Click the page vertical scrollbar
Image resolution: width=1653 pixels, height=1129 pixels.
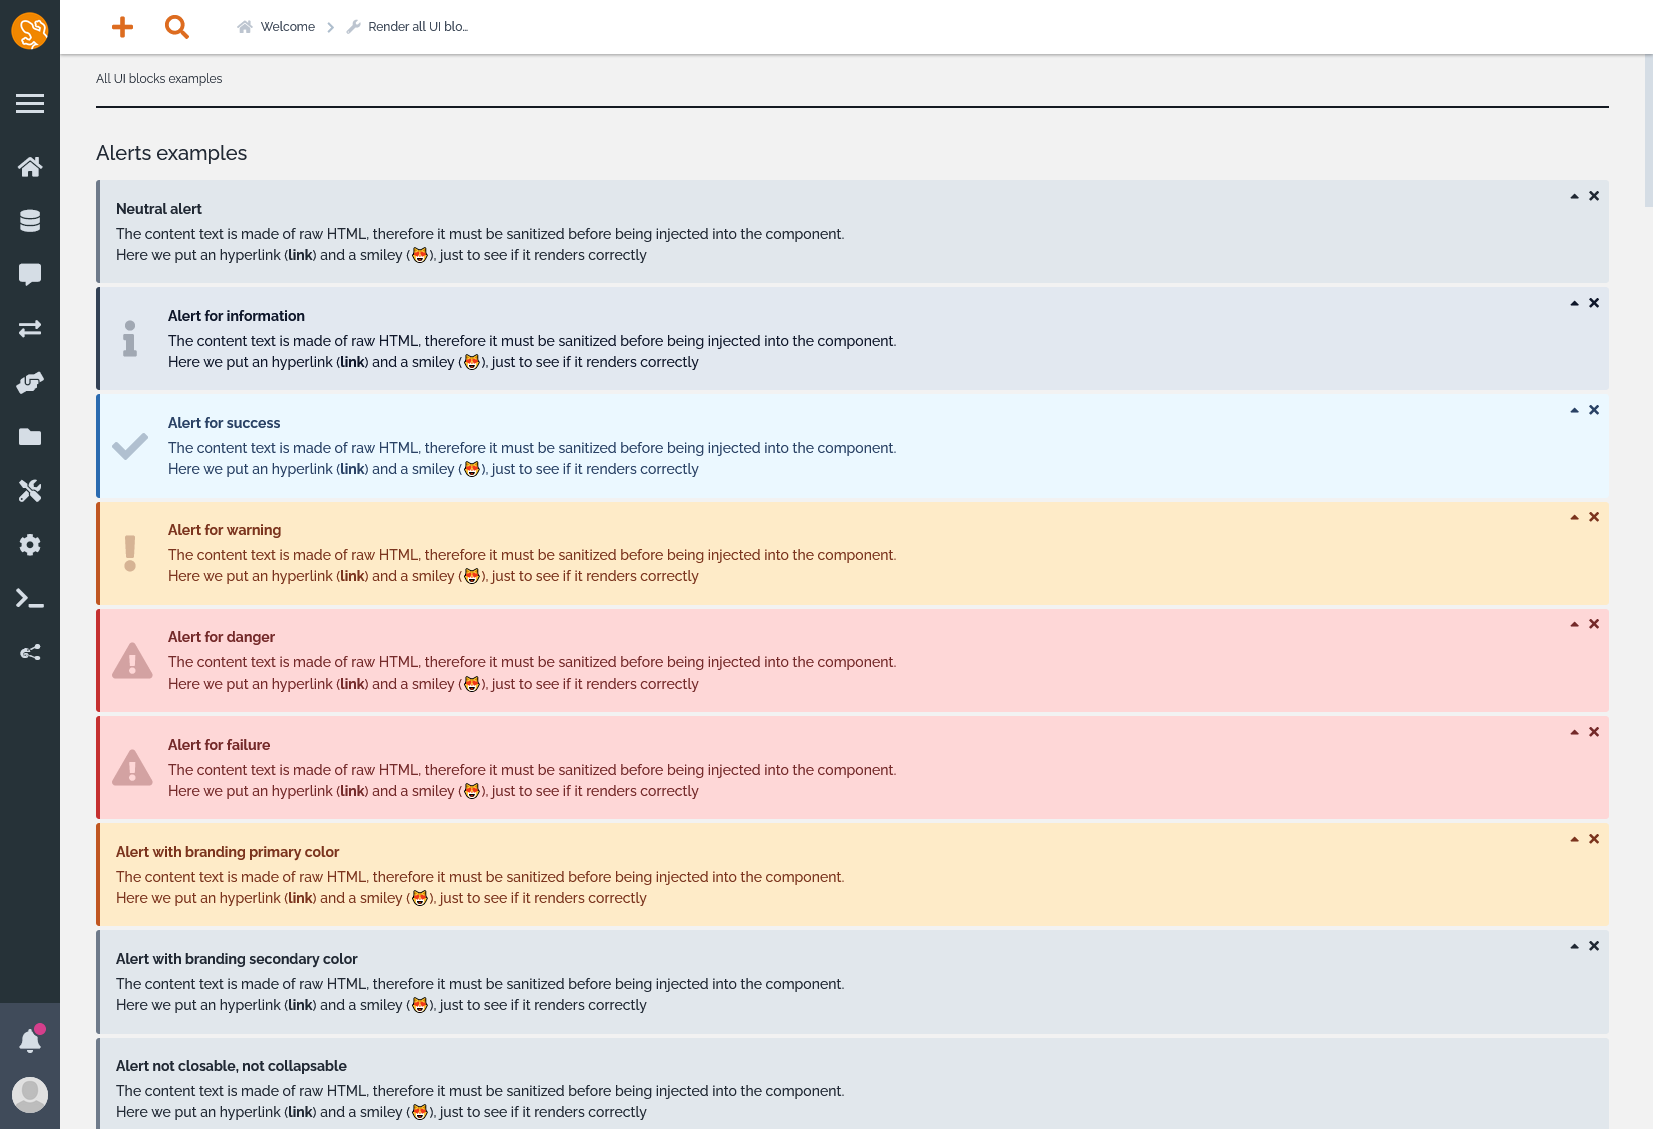coord(1648,130)
